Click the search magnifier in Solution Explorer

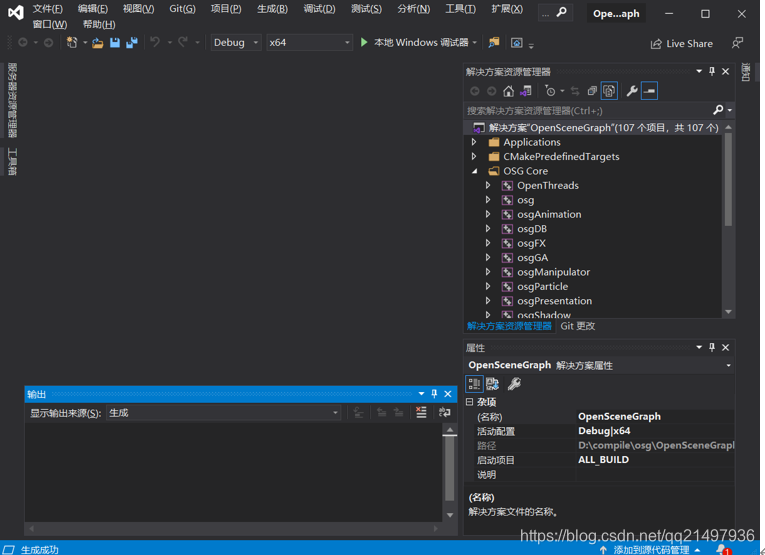tap(718, 110)
